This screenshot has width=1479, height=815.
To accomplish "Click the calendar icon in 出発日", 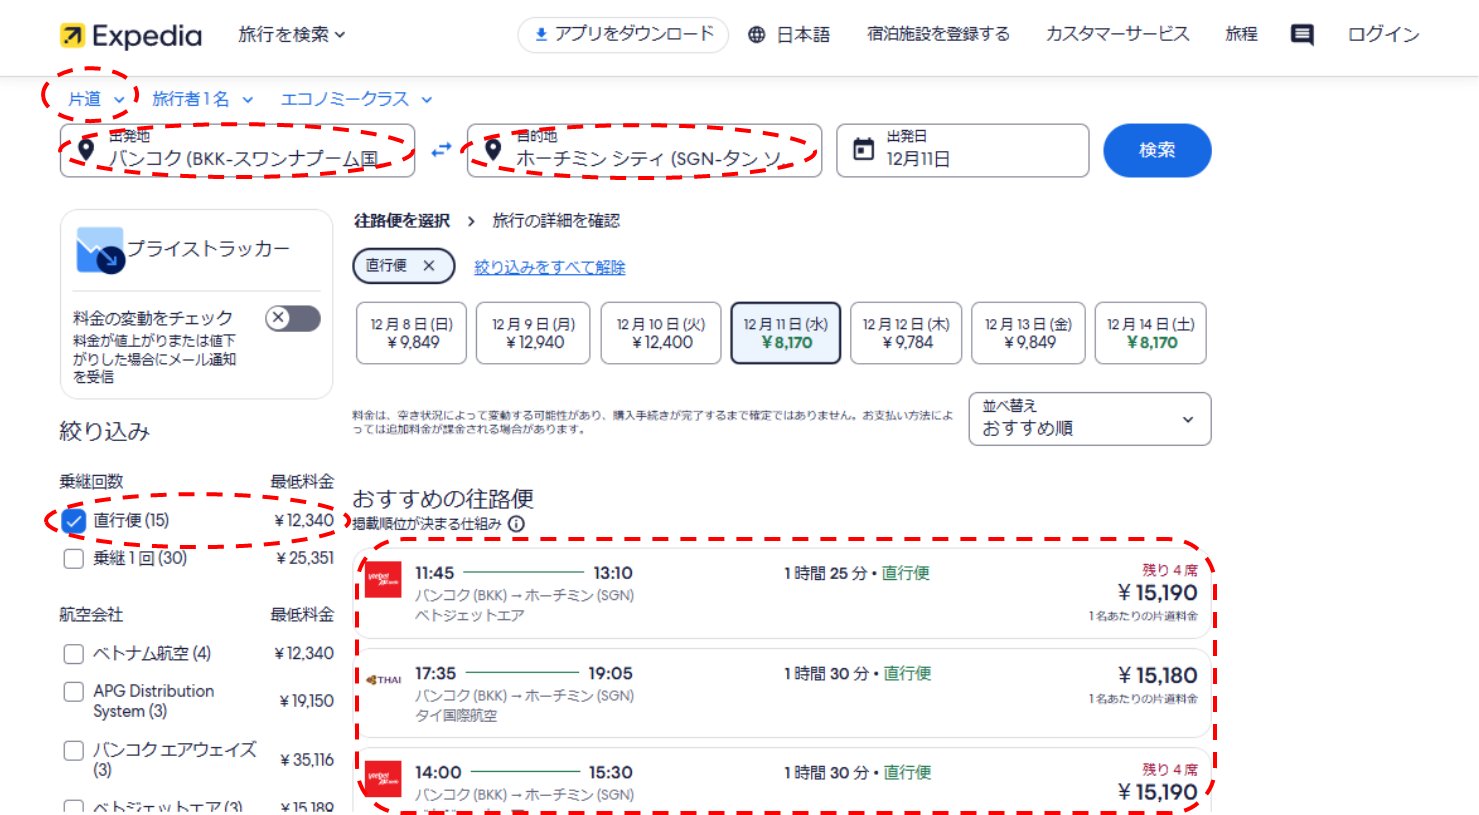I will [x=863, y=150].
